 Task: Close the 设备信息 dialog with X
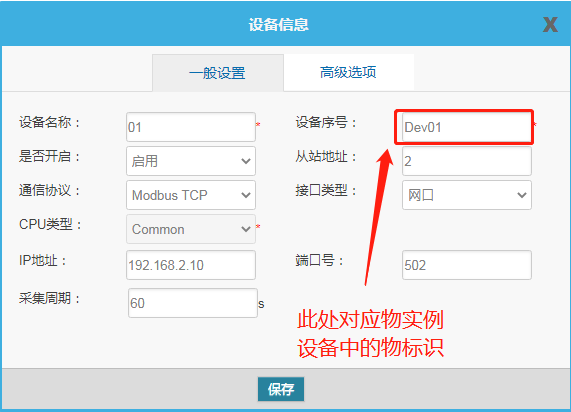click(x=550, y=25)
